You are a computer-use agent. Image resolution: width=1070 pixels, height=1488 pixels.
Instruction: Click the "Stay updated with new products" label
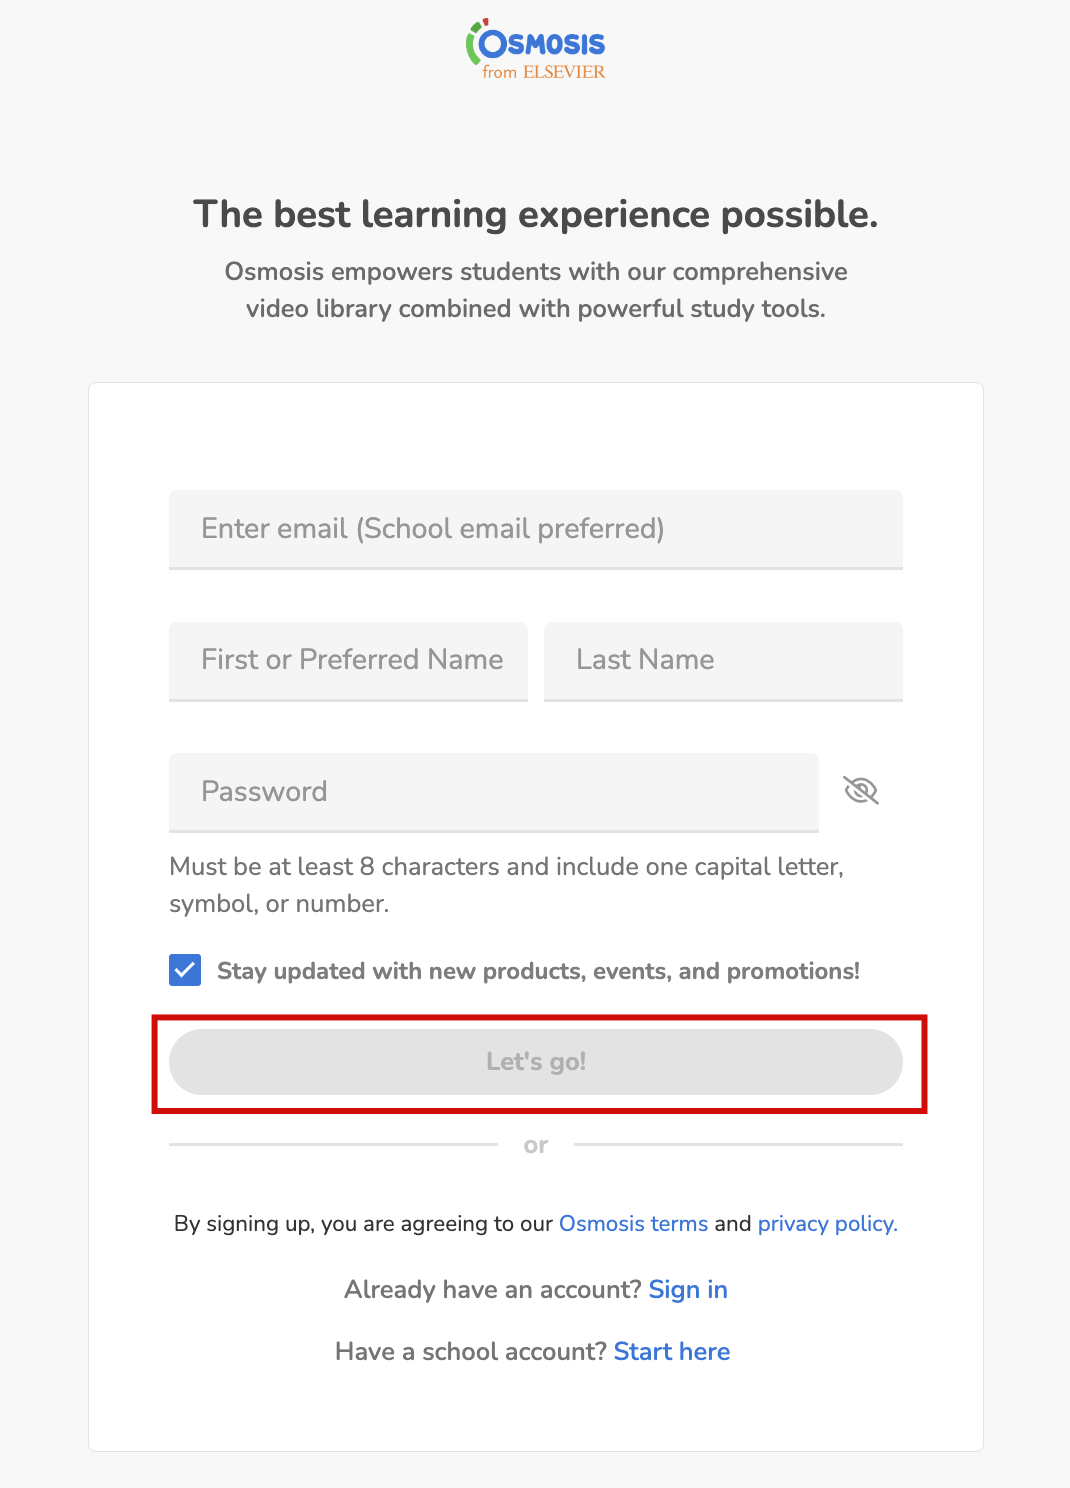pos(538,971)
